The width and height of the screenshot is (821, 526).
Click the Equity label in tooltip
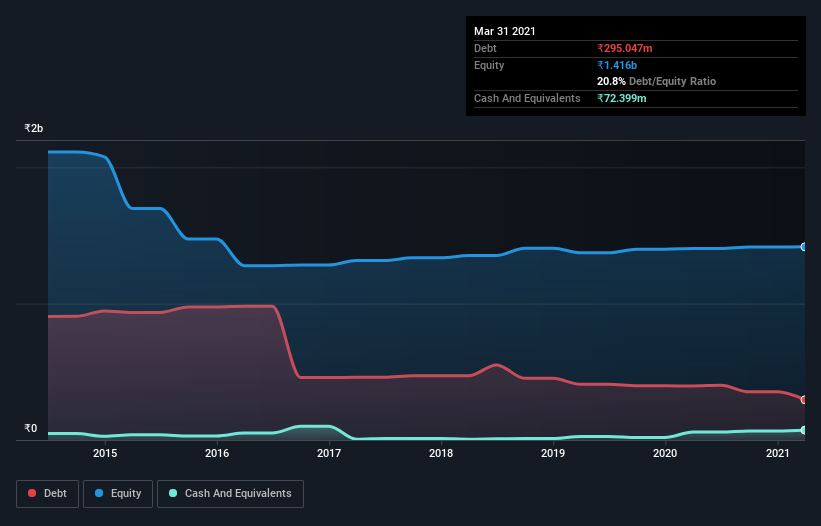click(x=489, y=65)
